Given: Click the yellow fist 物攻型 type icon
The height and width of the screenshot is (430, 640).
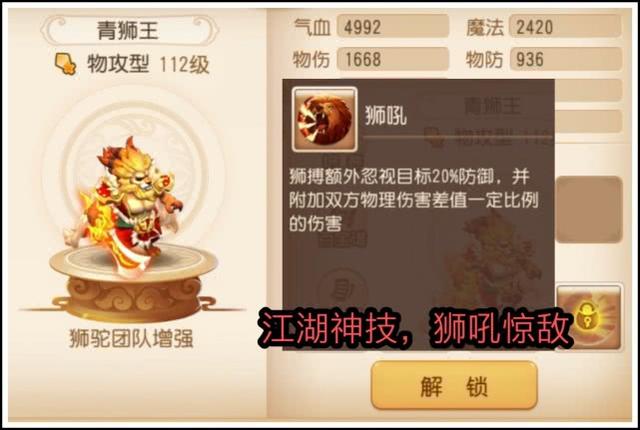Looking at the screenshot, I should pyautogui.click(x=66, y=64).
